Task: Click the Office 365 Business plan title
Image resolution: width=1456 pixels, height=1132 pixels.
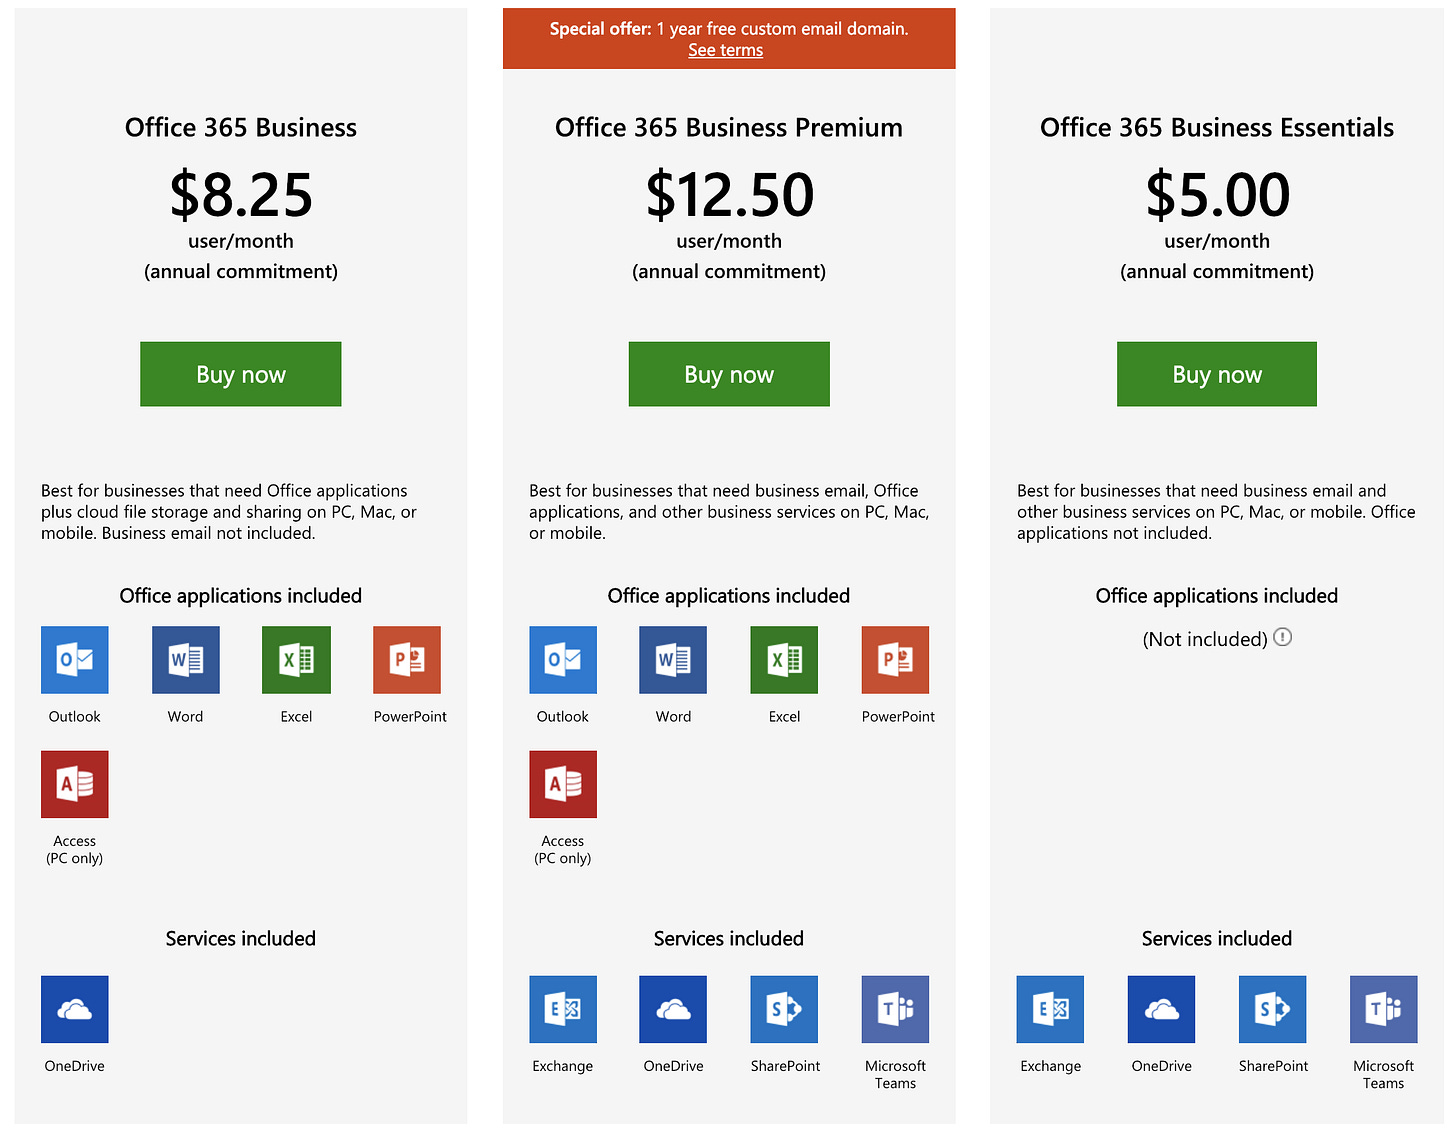Action: coord(241,128)
